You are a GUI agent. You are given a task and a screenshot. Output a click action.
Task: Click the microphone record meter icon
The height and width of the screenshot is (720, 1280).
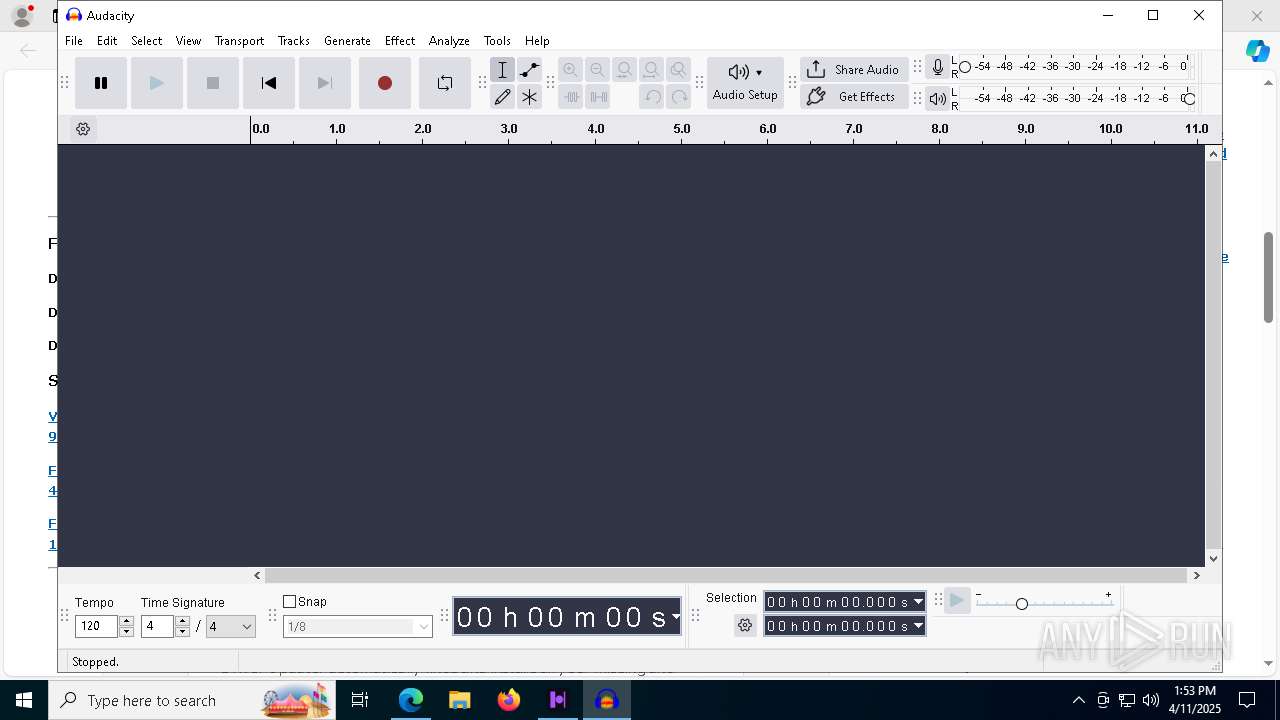[x=937, y=67]
